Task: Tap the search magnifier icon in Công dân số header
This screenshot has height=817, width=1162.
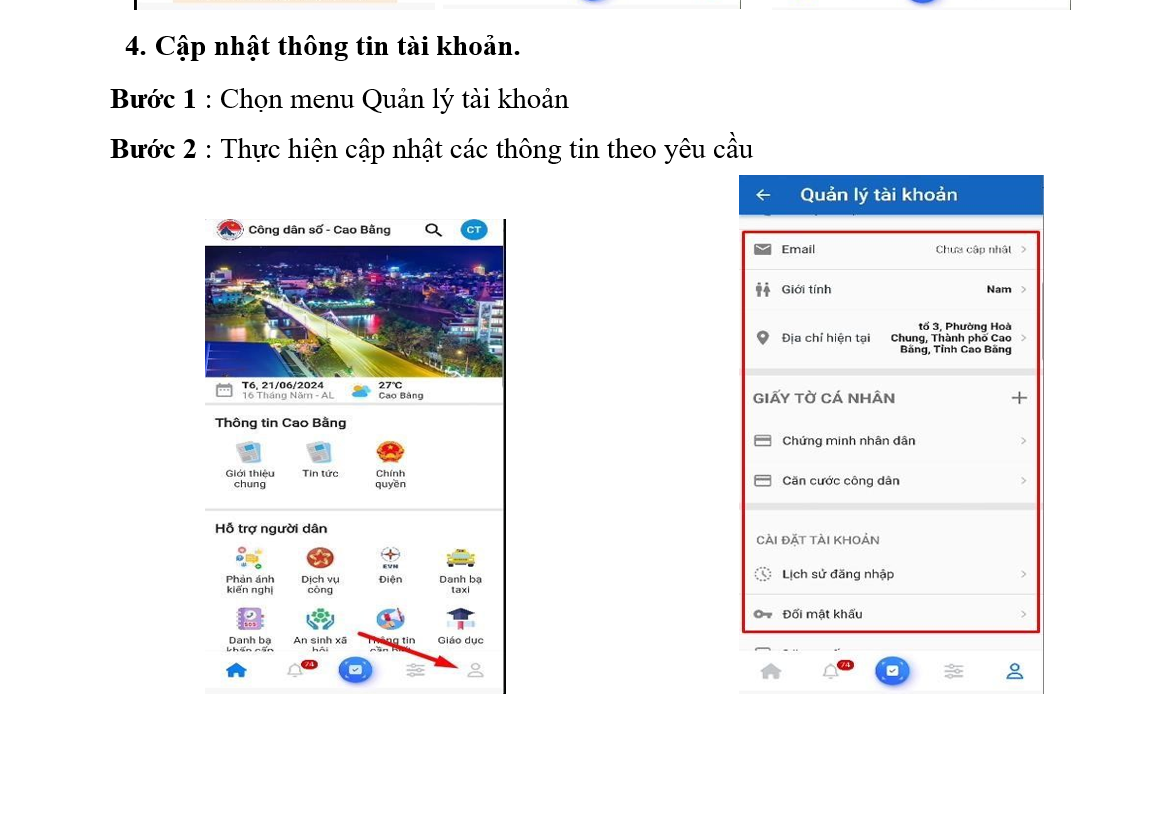Action: click(434, 231)
